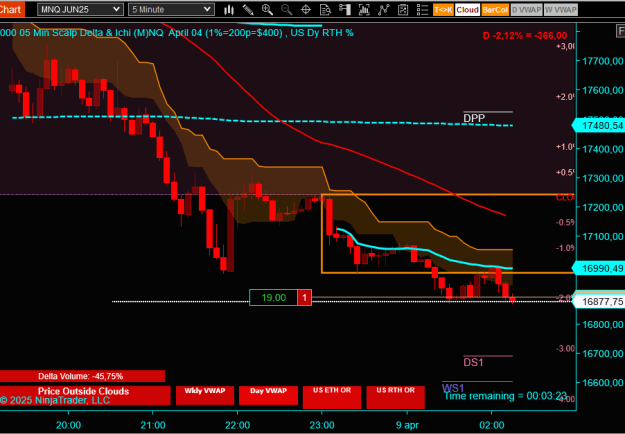Click the 16600,00 price axis label
Image resolution: width=625 pixels, height=434 pixels.
(x=603, y=383)
